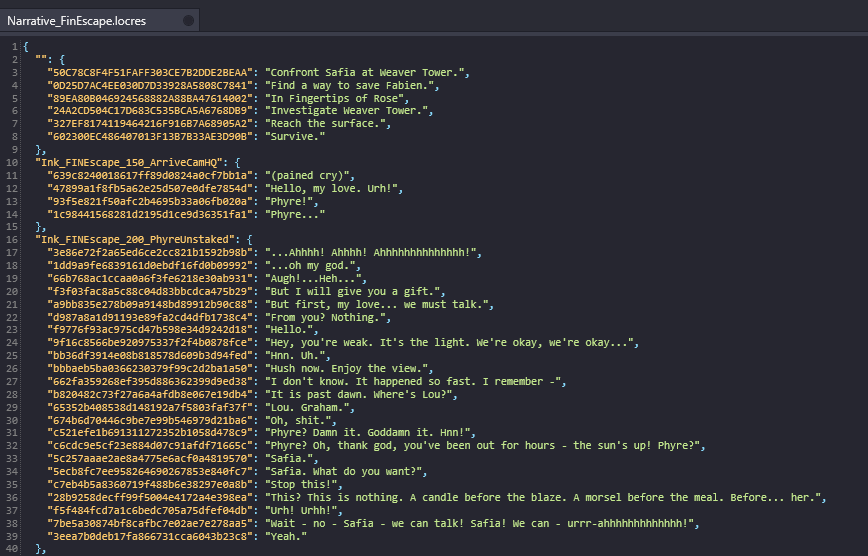This screenshot has height=556, width=868.
Task: Click key "d987a8a1d91193e89fa2cd4dfb1738c4"
Action: tap(150, 317)
